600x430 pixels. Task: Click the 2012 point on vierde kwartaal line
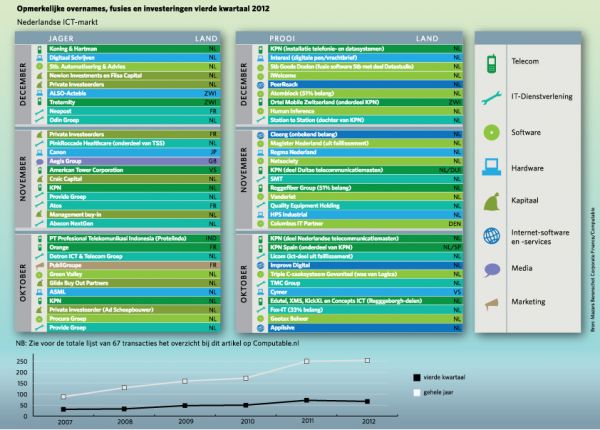tap(367, 401)
